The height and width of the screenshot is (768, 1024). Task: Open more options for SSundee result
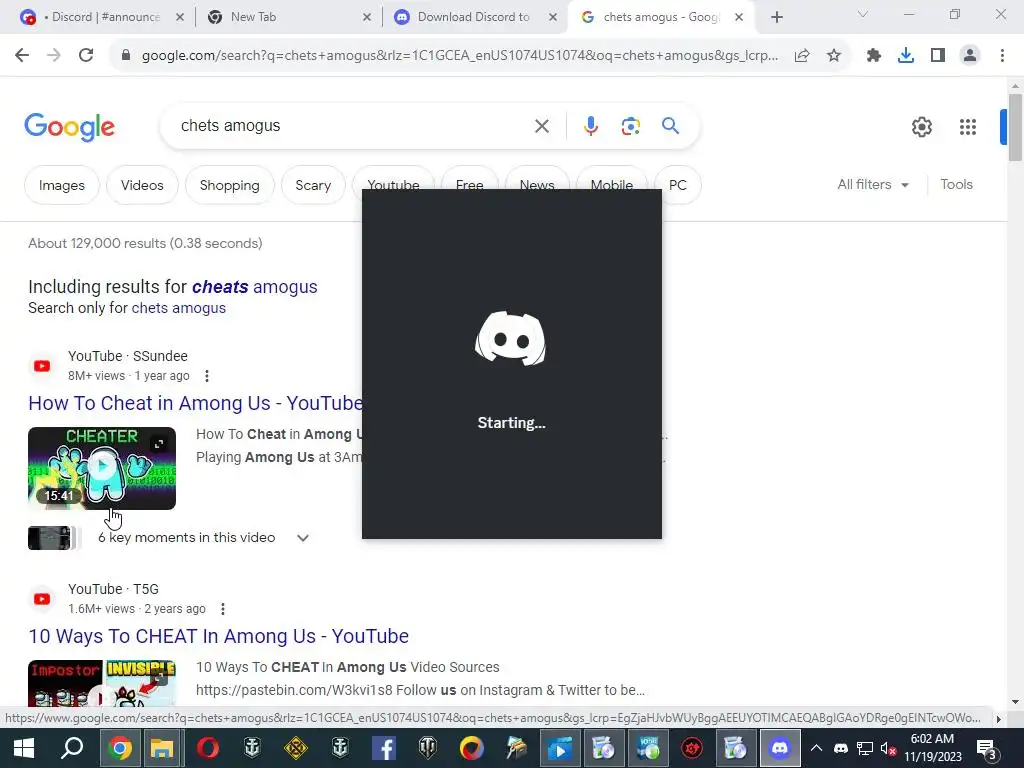tap(206, 376)
